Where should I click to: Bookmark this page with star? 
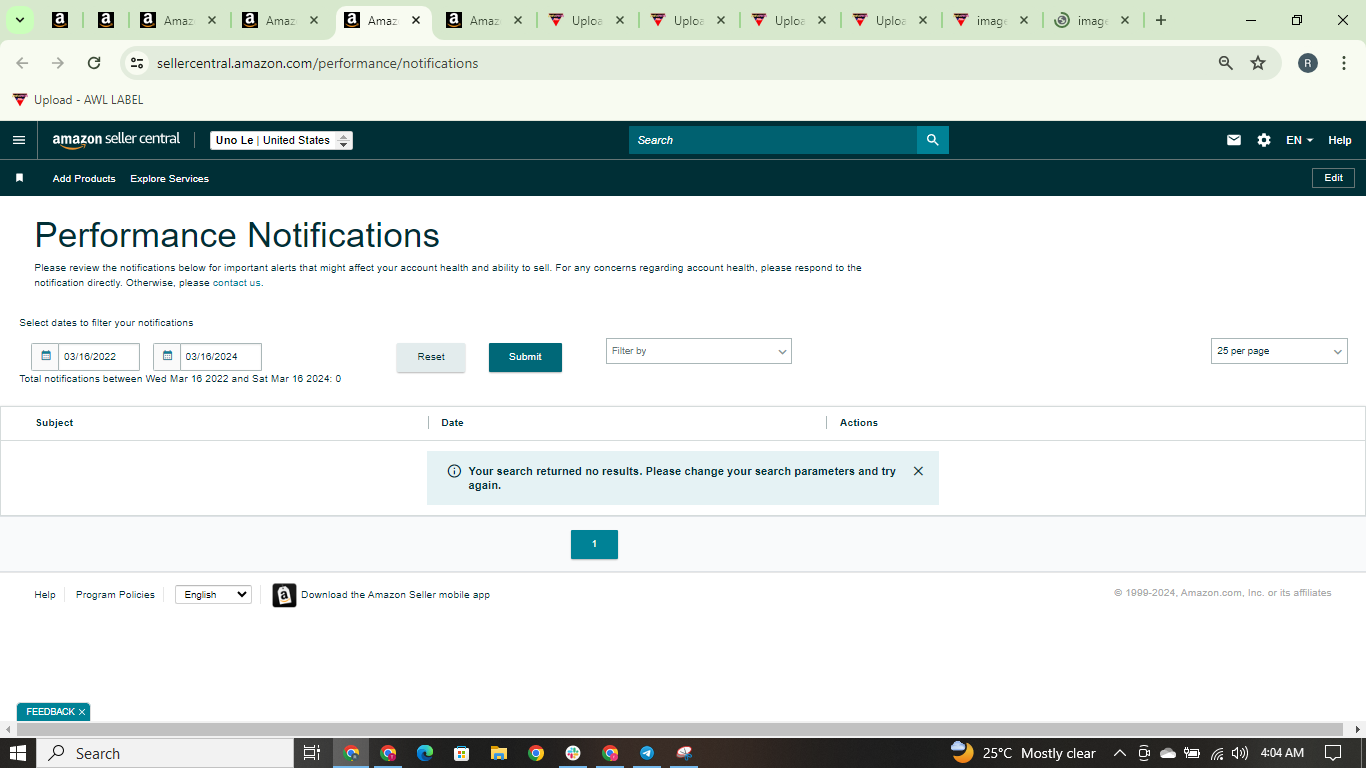pyautogui.click(x=1258, y=63)
